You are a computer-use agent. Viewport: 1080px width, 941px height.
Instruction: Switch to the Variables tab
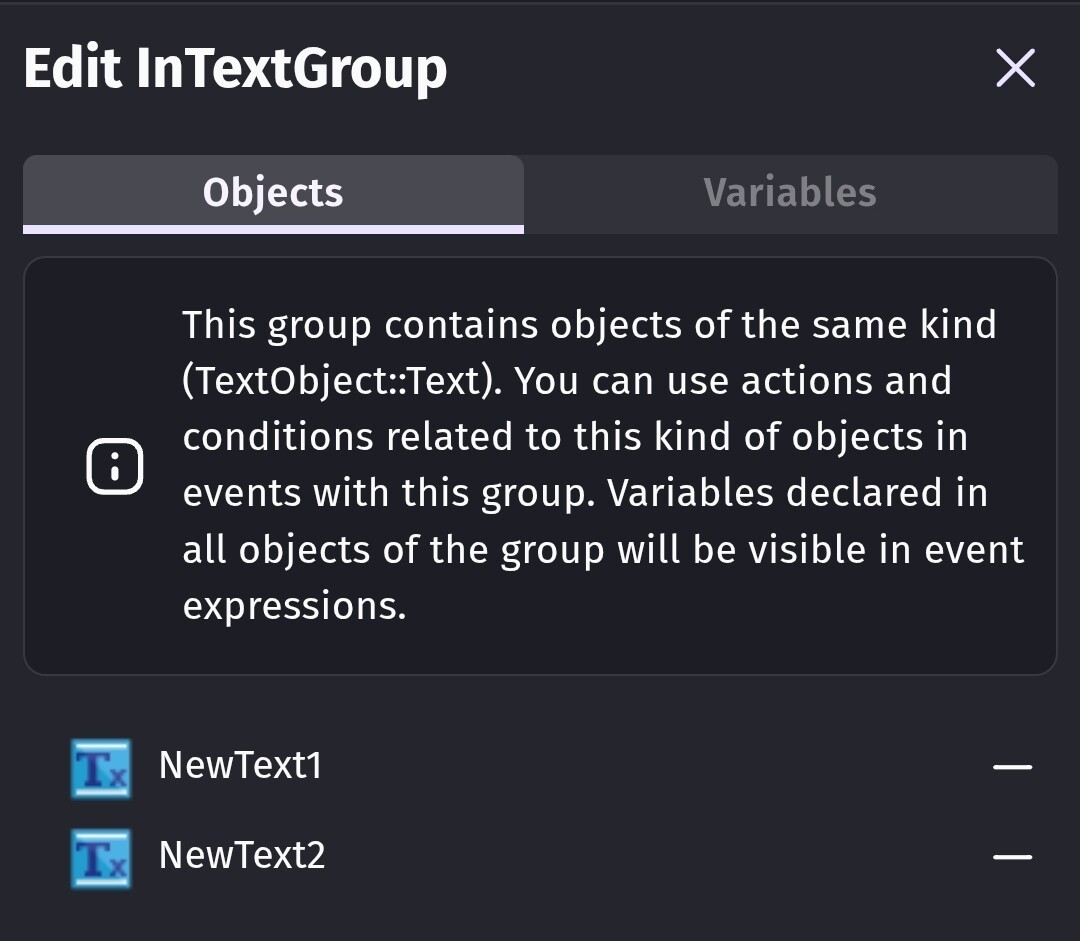(x=789, y=192)
